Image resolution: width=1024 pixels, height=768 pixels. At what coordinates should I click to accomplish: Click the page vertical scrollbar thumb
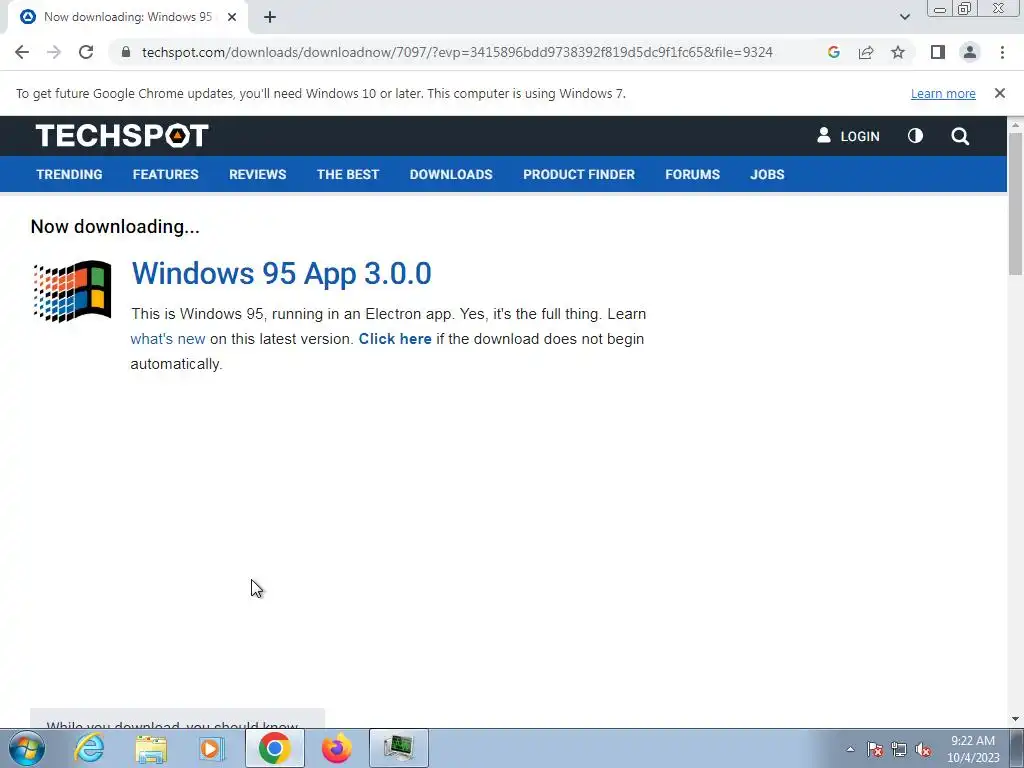(x=1016, y=202)
